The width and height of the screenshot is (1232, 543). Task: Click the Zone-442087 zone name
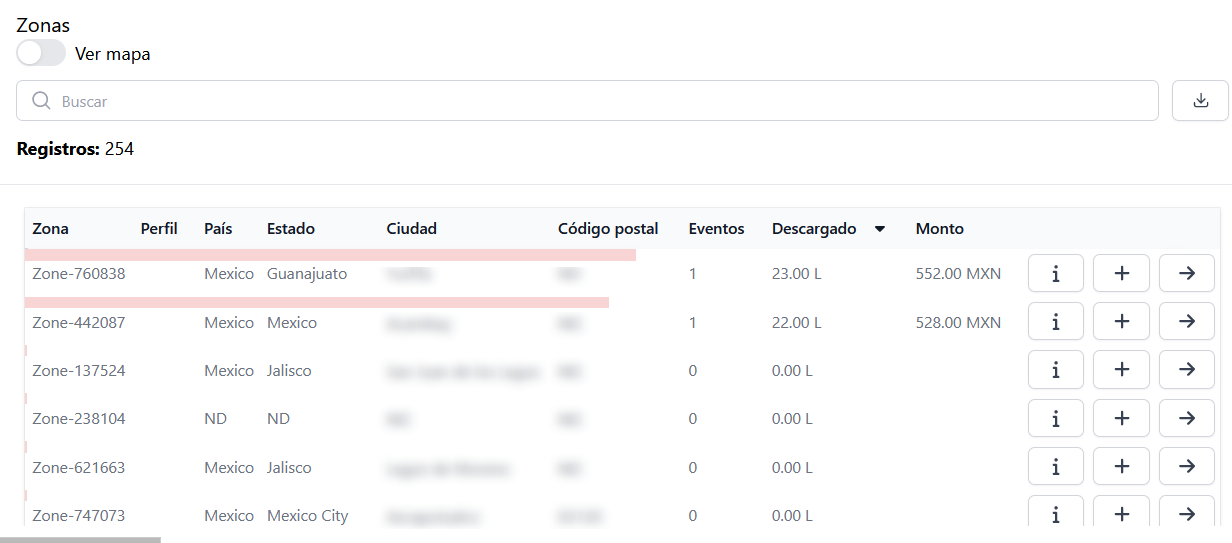[79, 323]
